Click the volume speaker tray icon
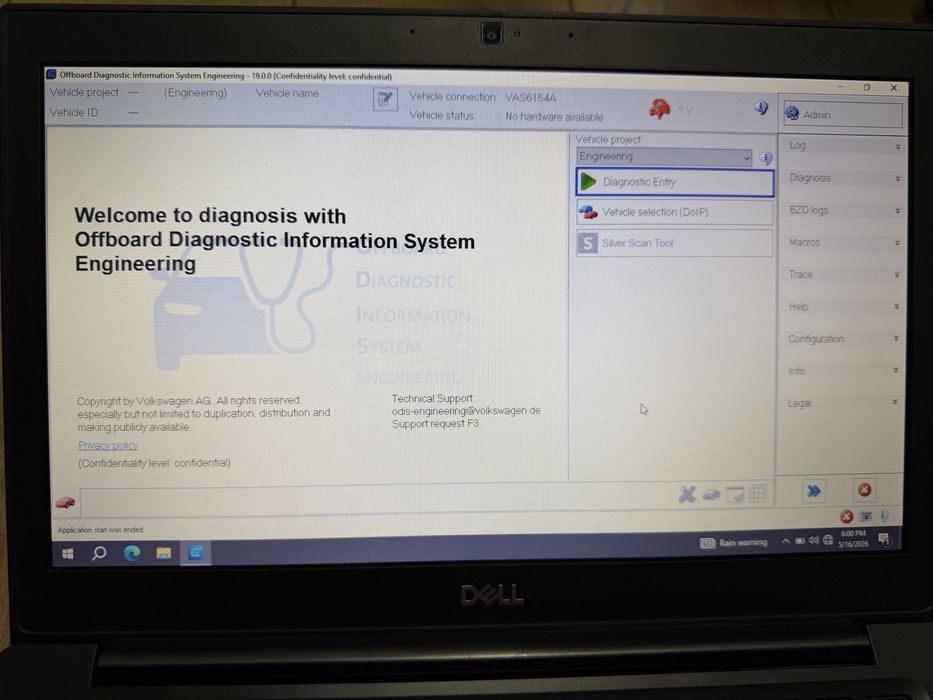This screenshot has width=933, height=700. [x=813, y=540]
